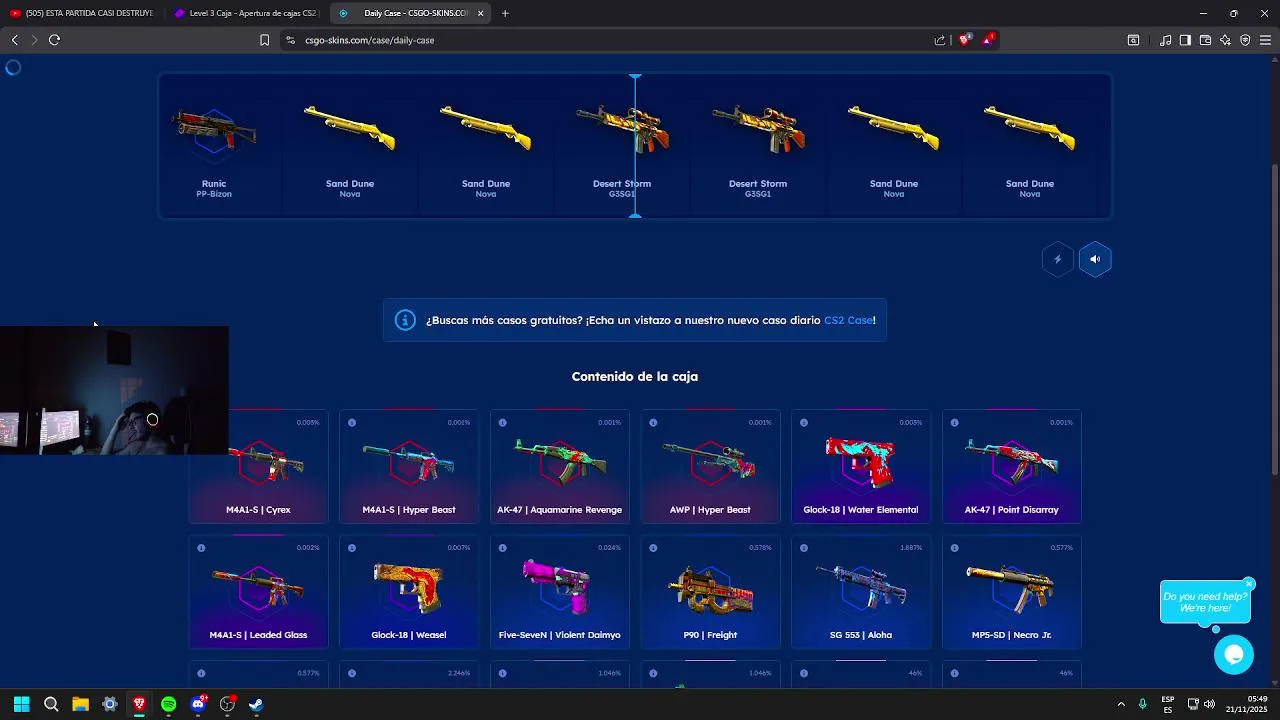Click the info icon on AK-47 Aquamarine Revenge card
The height and width of the screenshot is (720, 1280).
[x=503, y=423]
